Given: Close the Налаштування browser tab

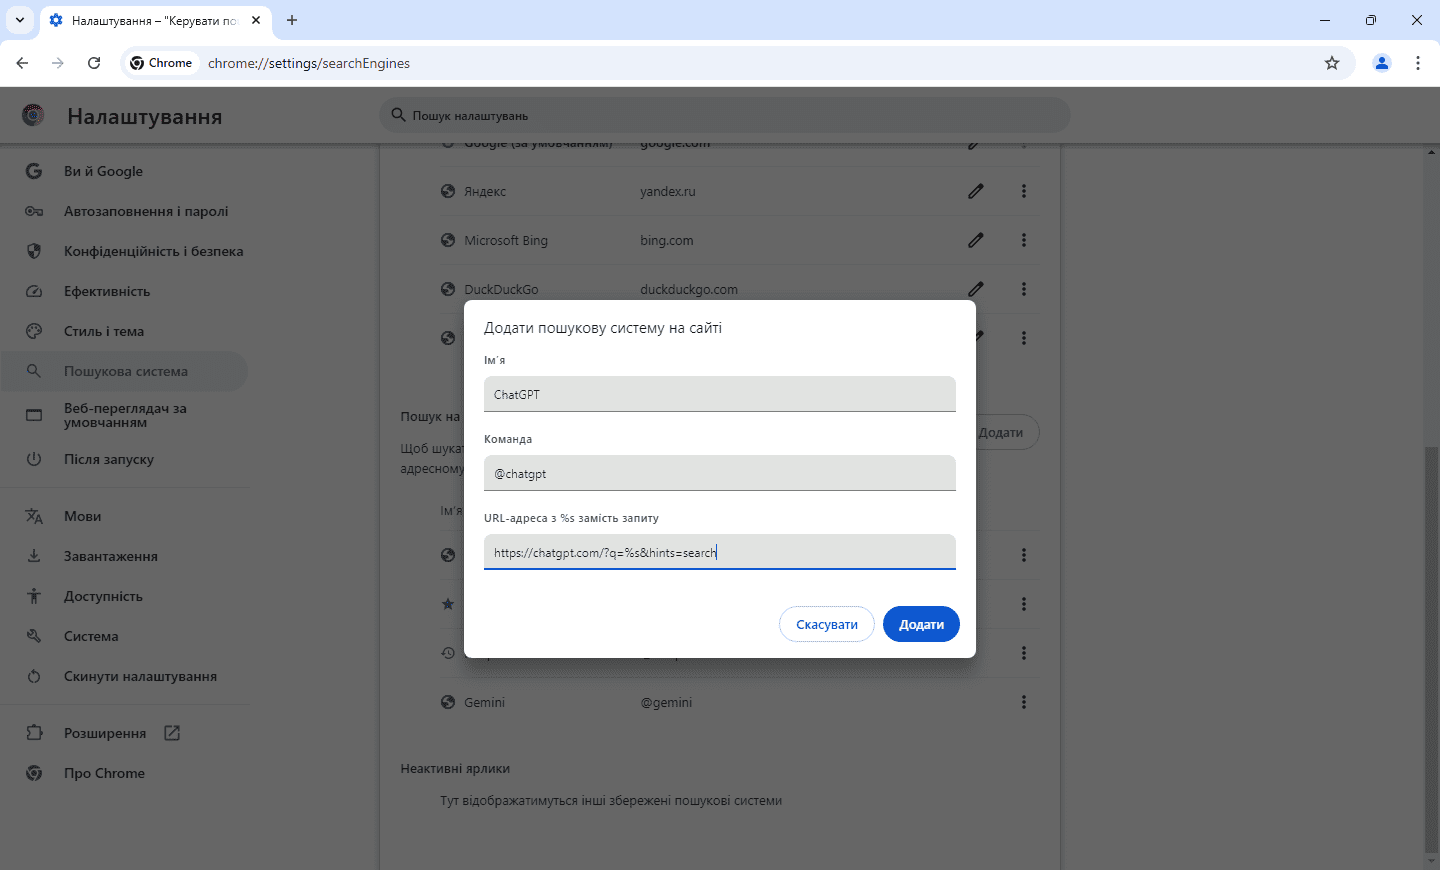Looking at the screenshot, I should pos(256,20).
